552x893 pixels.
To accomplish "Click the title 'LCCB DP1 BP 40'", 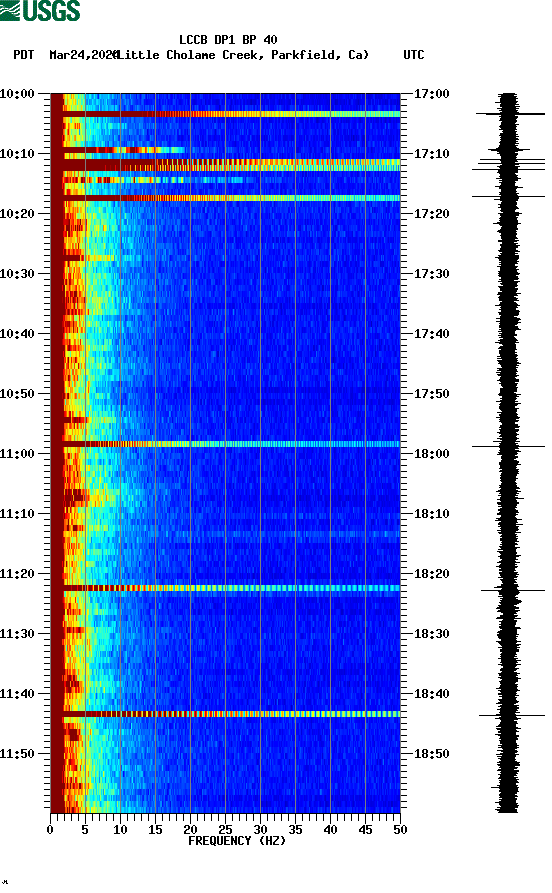I will pyautogui.click(x=228, y=40).
